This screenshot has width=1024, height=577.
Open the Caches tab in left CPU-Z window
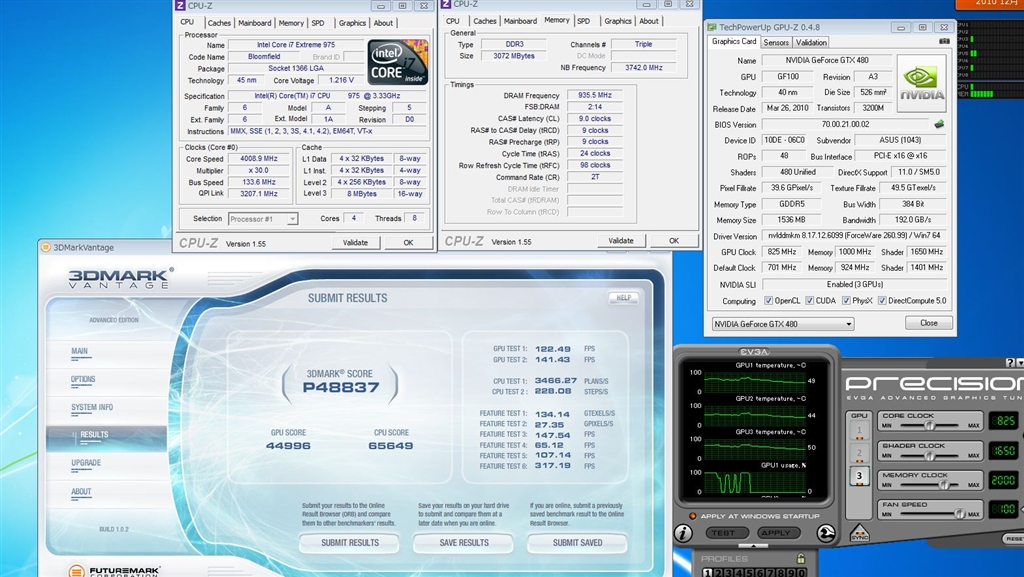pos(219,23)
